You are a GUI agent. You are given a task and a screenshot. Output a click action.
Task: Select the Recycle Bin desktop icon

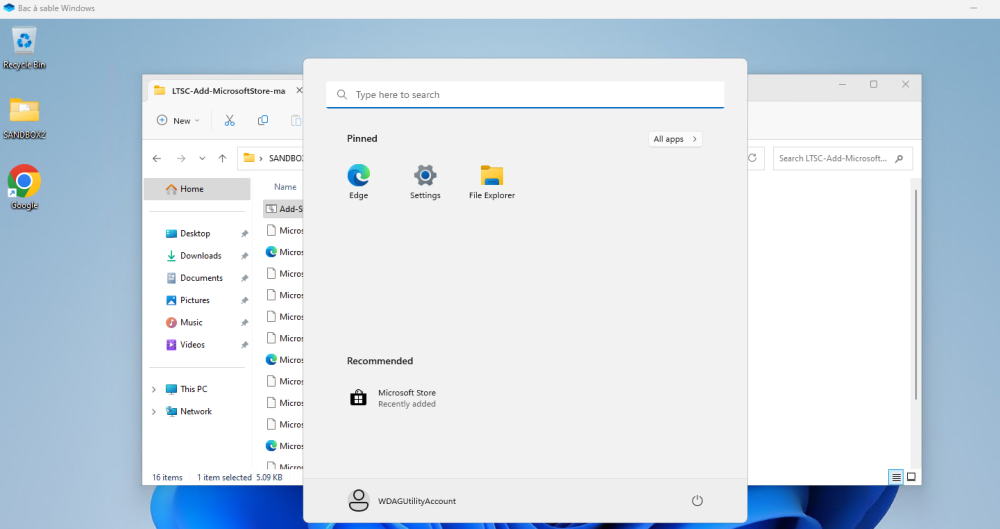tap(24, 43)
